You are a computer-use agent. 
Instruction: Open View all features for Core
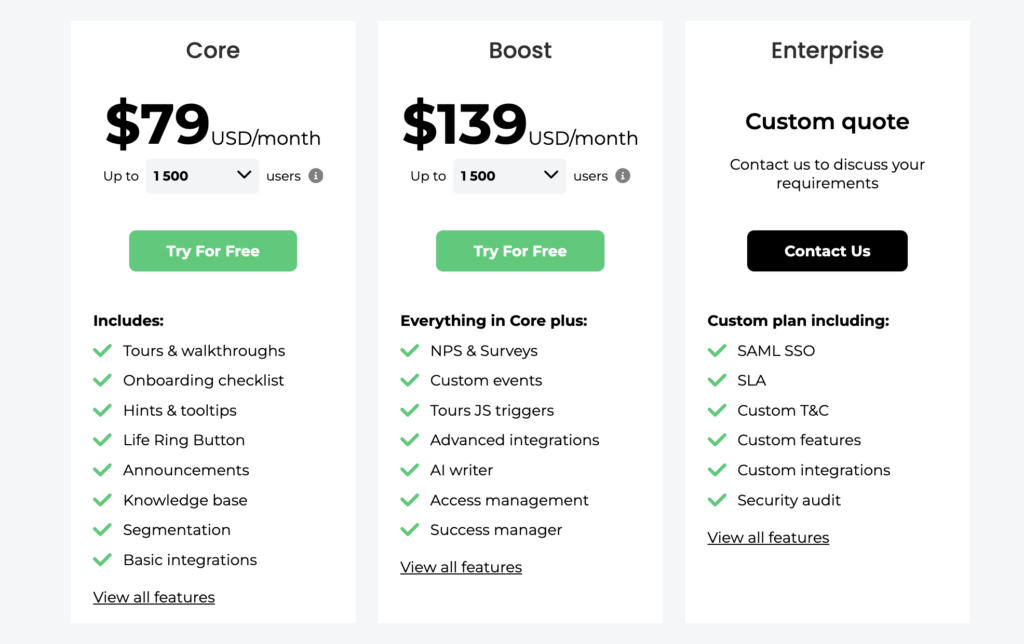pyautogui.click(x=154, y=597)
